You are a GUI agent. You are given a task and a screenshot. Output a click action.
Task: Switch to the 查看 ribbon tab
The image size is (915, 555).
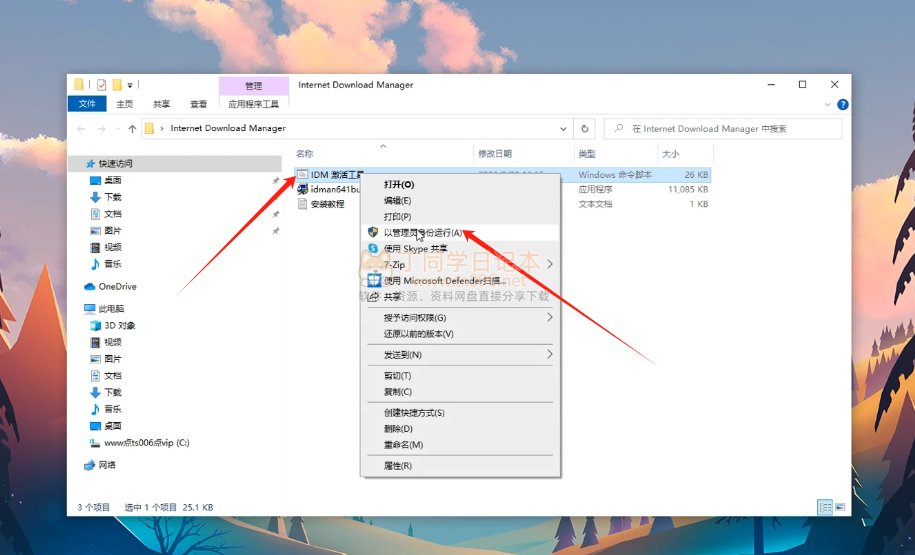point(198,104)
